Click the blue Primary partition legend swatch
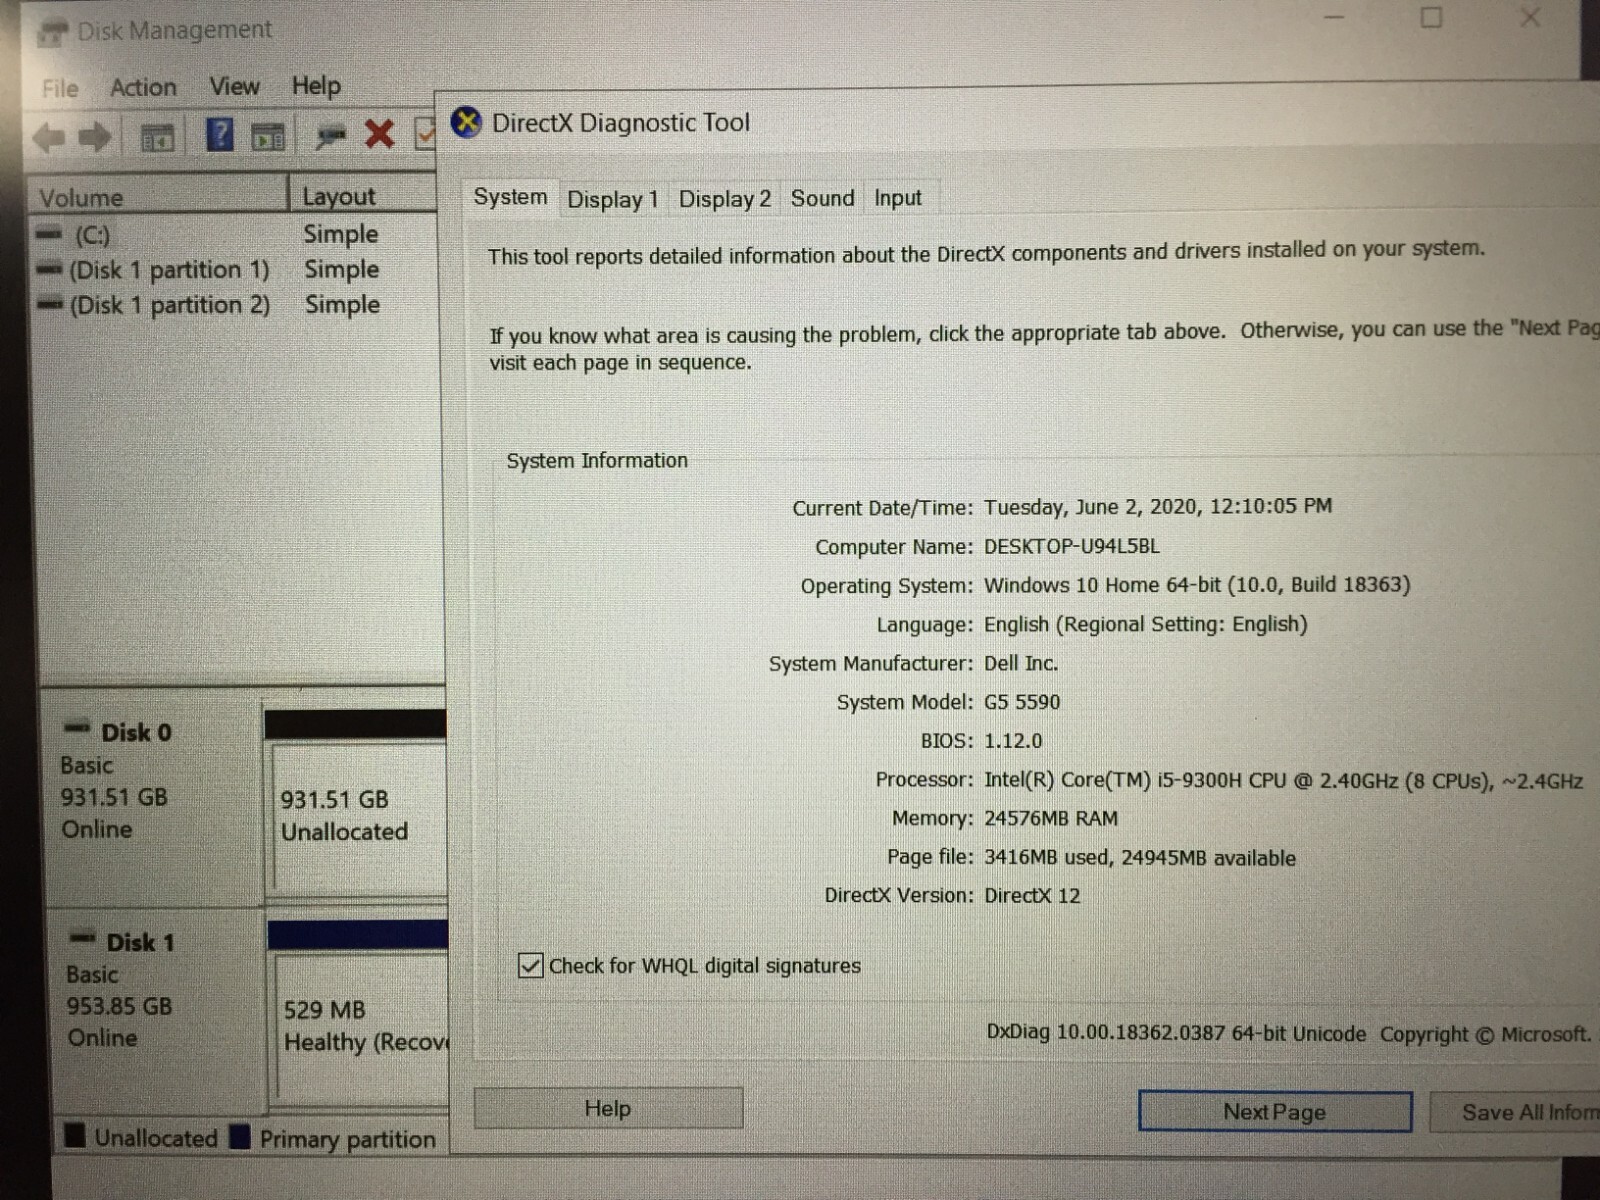Image resolution: width=1600 pixels, height=1200 pixels. [x=240, y=1137]
